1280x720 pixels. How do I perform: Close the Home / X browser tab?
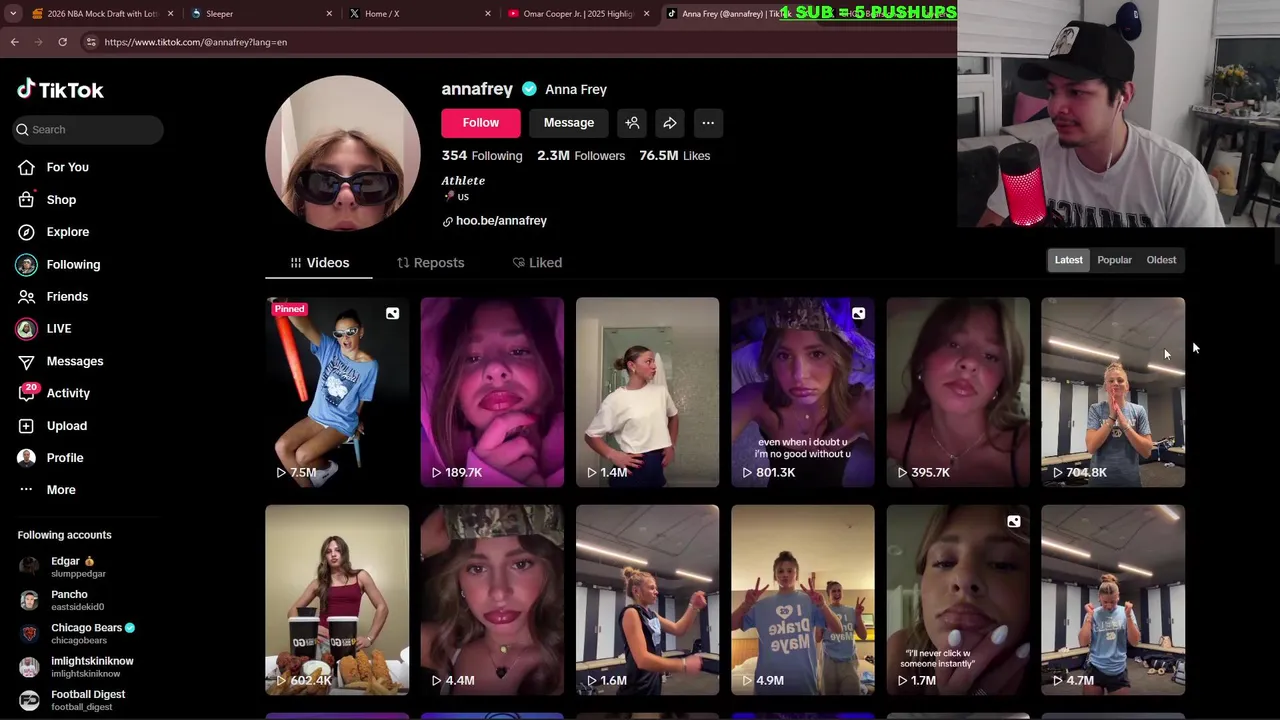(x=488, y=14)
